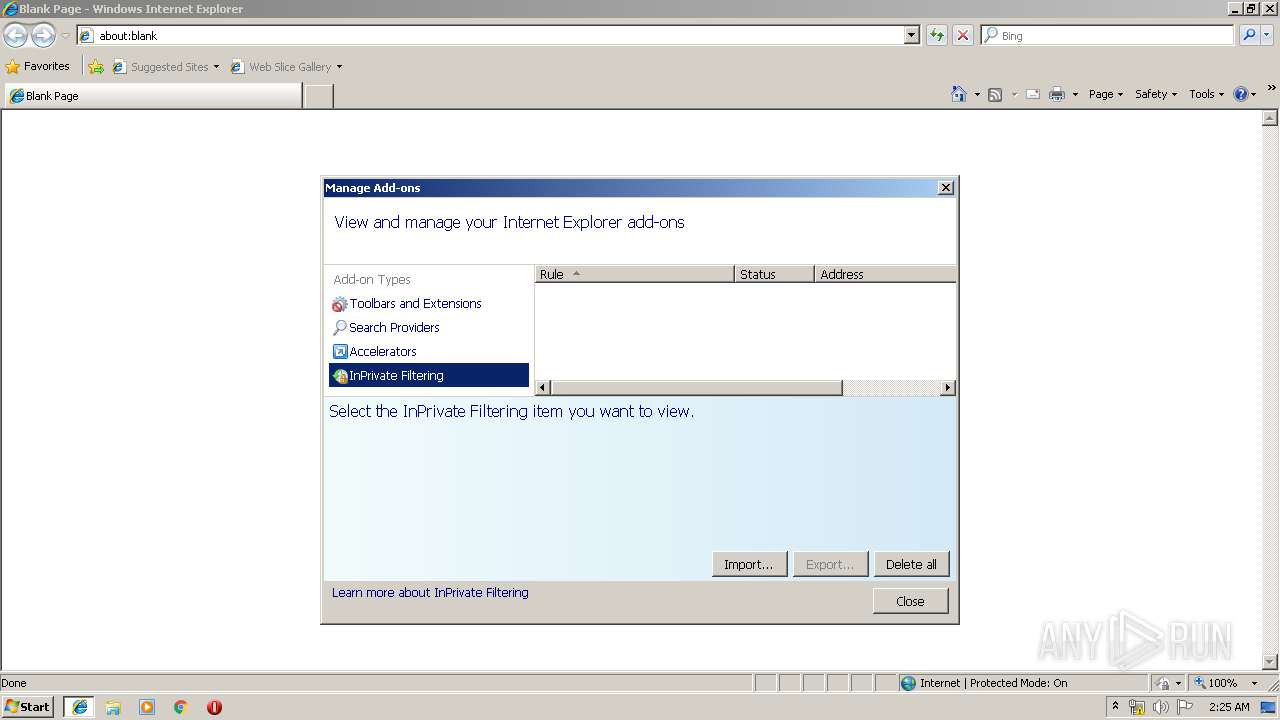Expand the Home button dropdown arrow
Viewport: 1280px width, 720px height.
point(977,94)
